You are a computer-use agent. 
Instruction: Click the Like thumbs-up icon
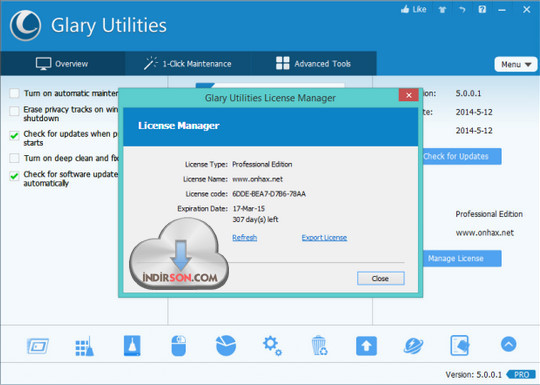(405, 10)
